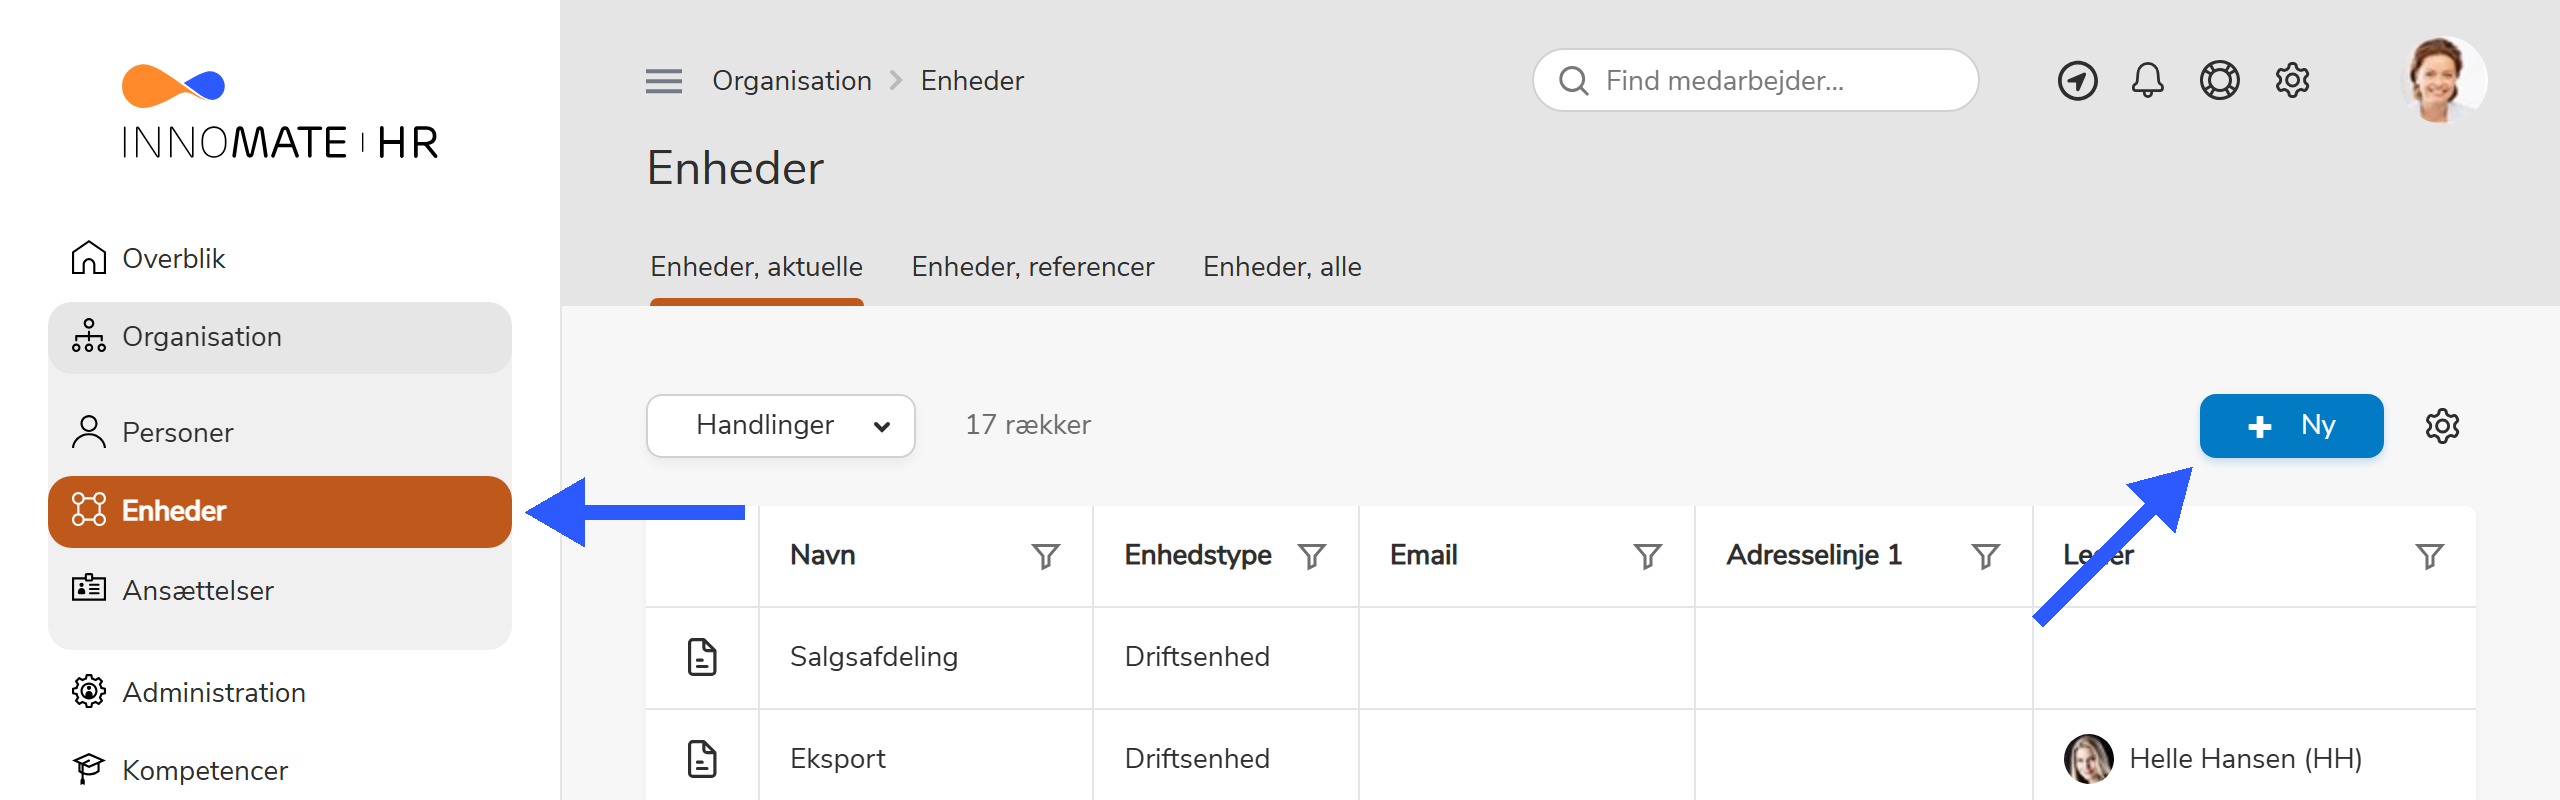This screenshot has width=2560, height=800.
Task: Filter the Email column
Action: (x=1646, y=556)
